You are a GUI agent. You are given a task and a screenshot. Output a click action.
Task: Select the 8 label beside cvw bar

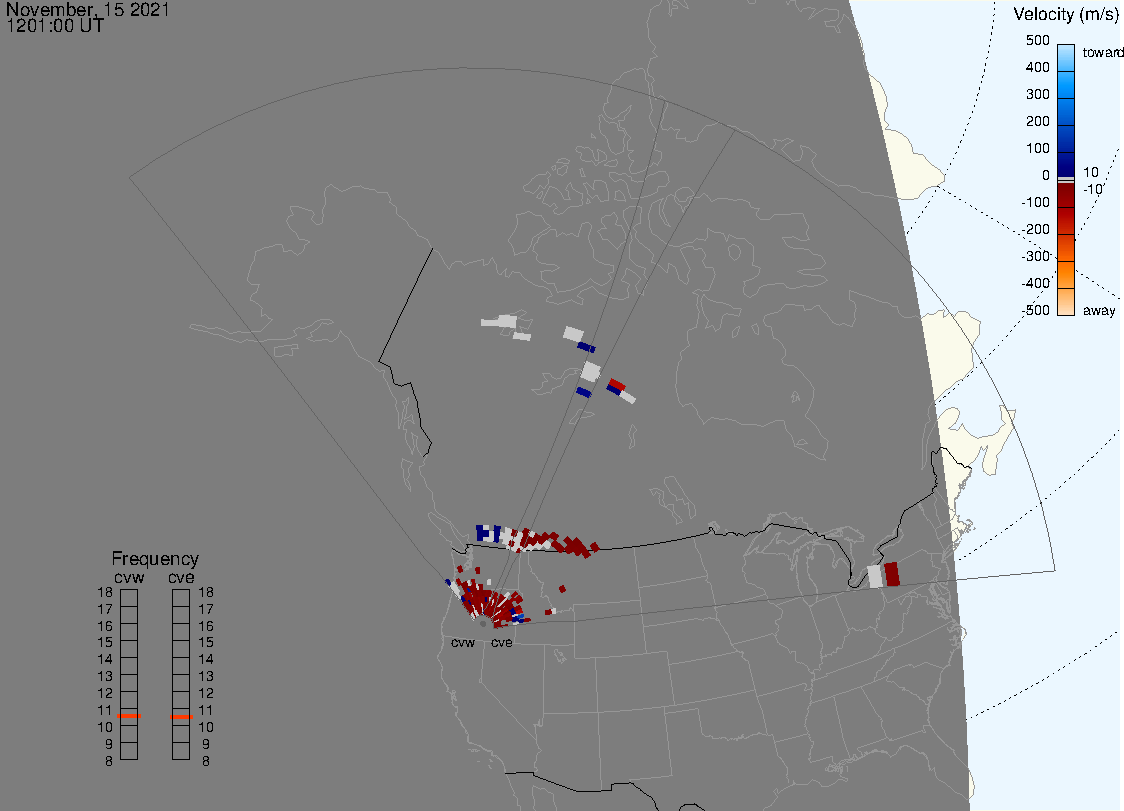(109, 762)
